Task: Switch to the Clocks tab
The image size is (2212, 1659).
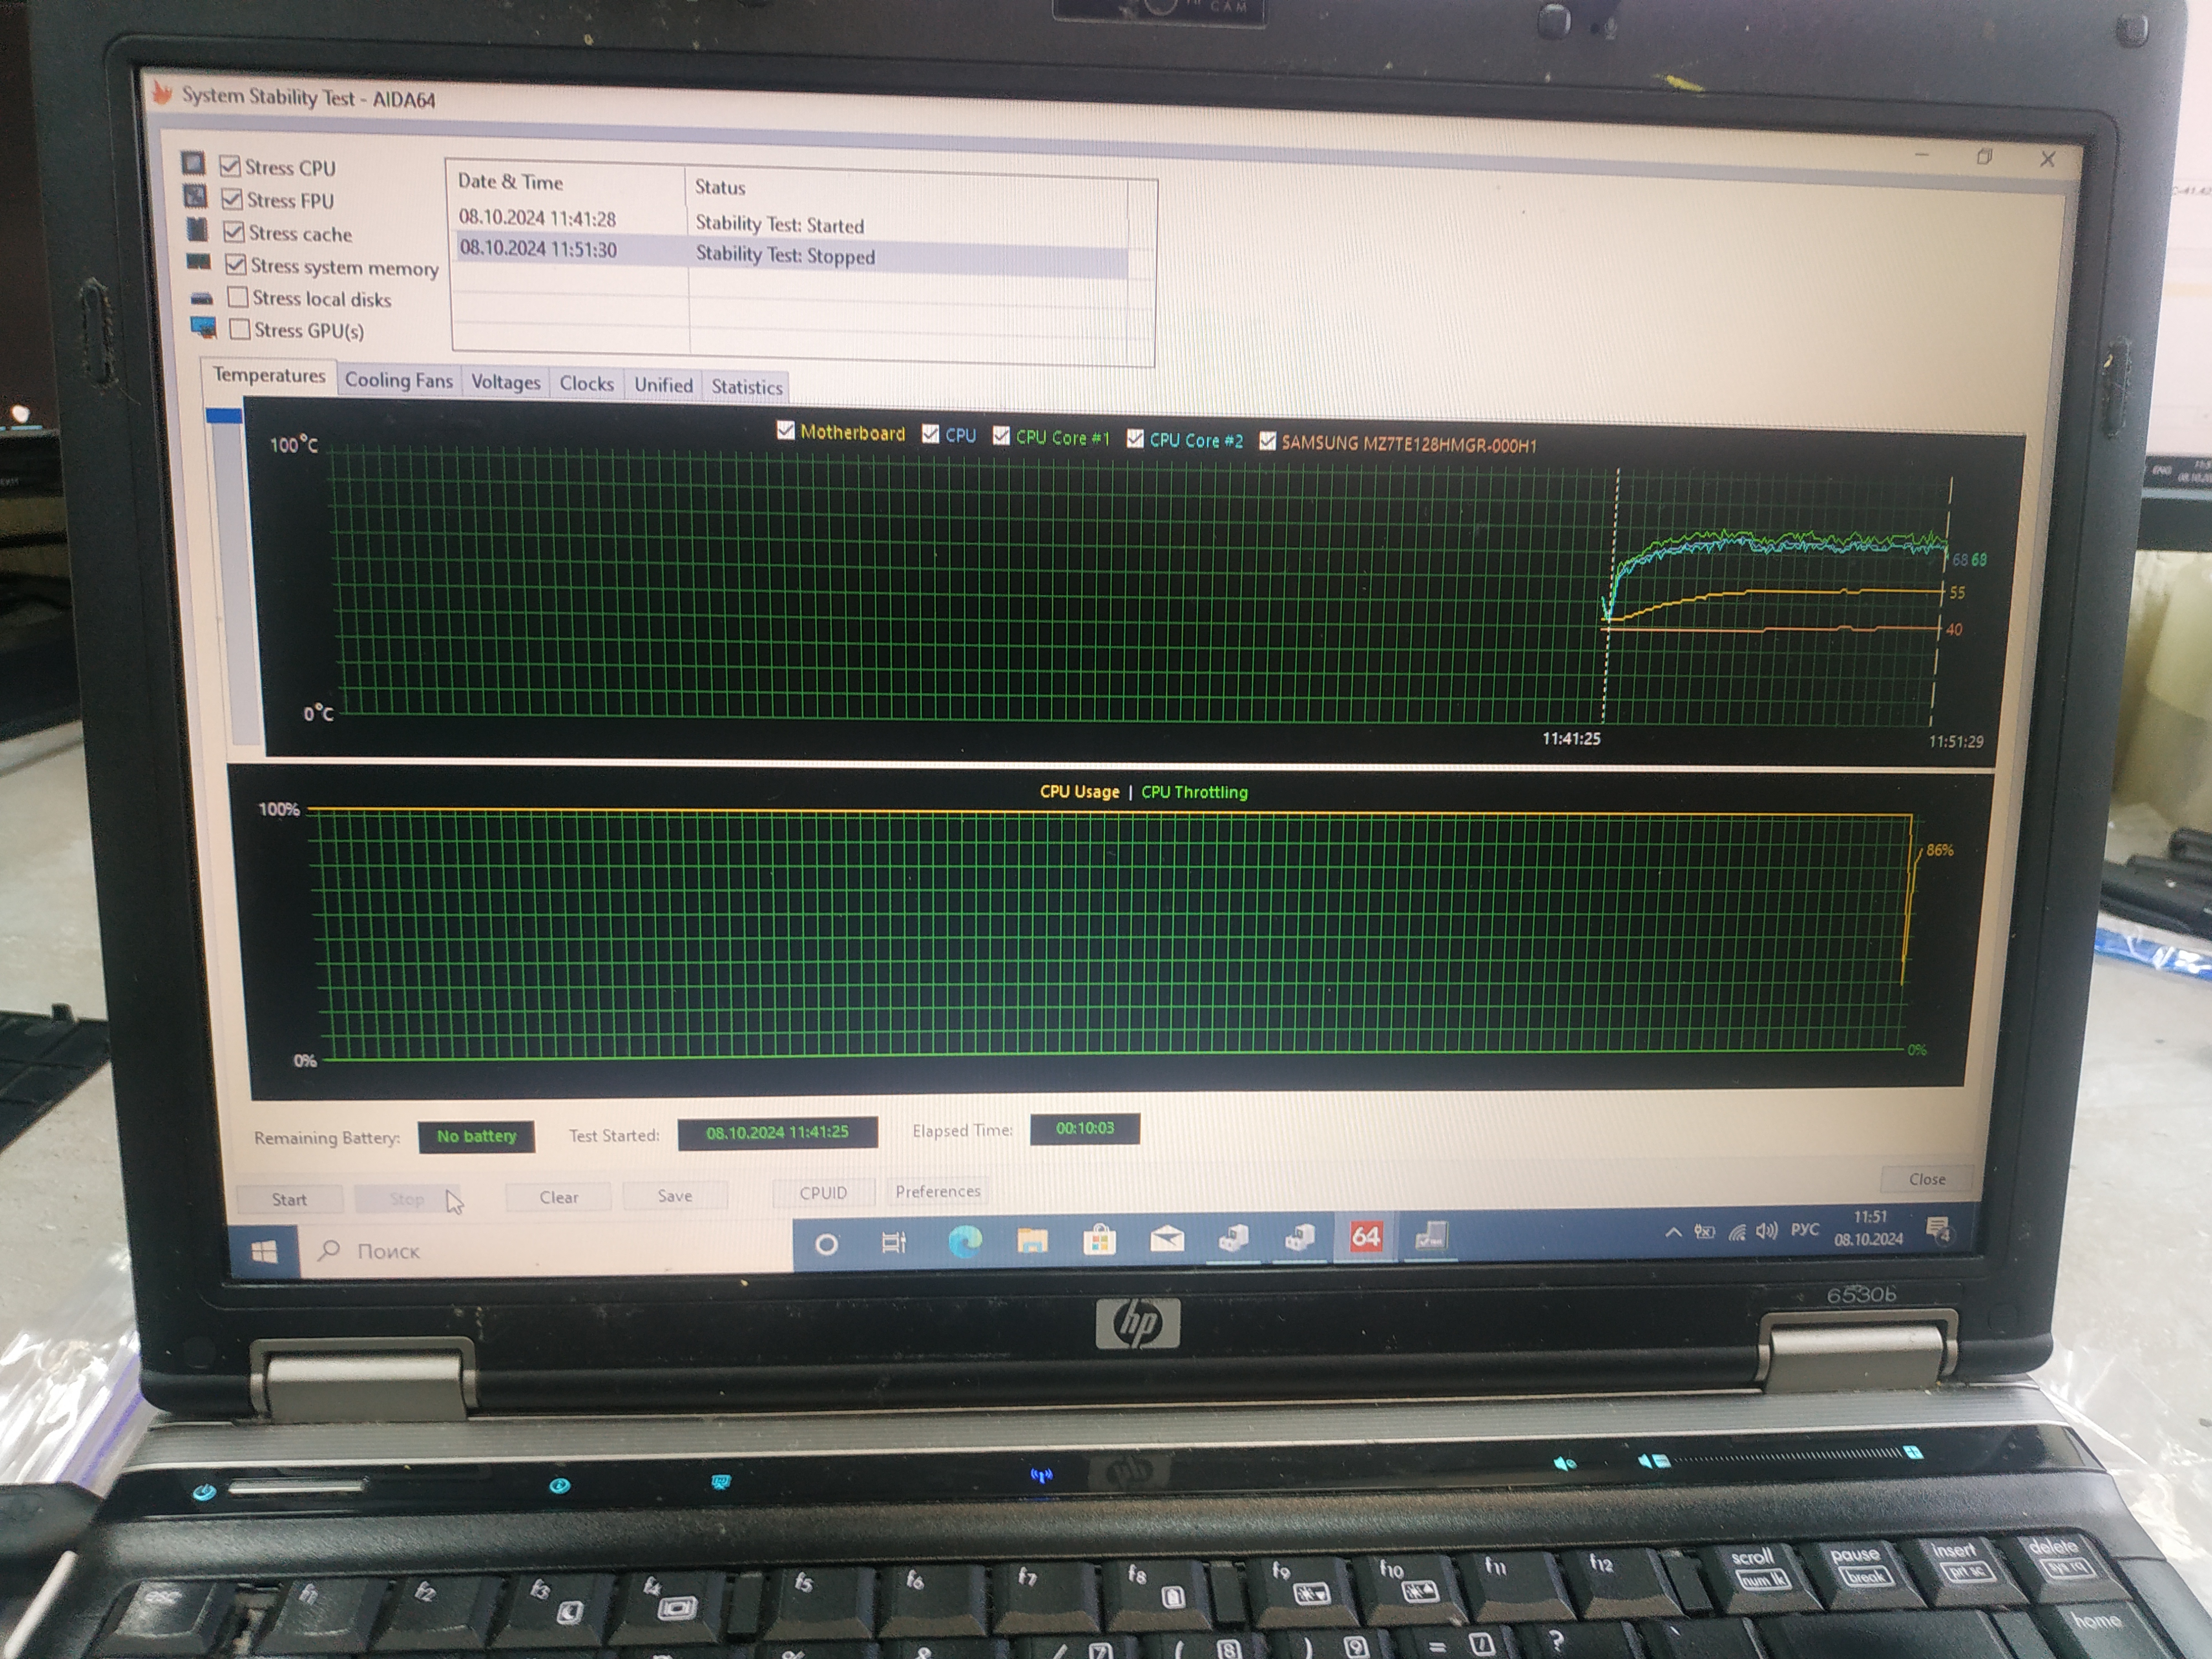Action: pyautogui.click(x=587, y=384)
